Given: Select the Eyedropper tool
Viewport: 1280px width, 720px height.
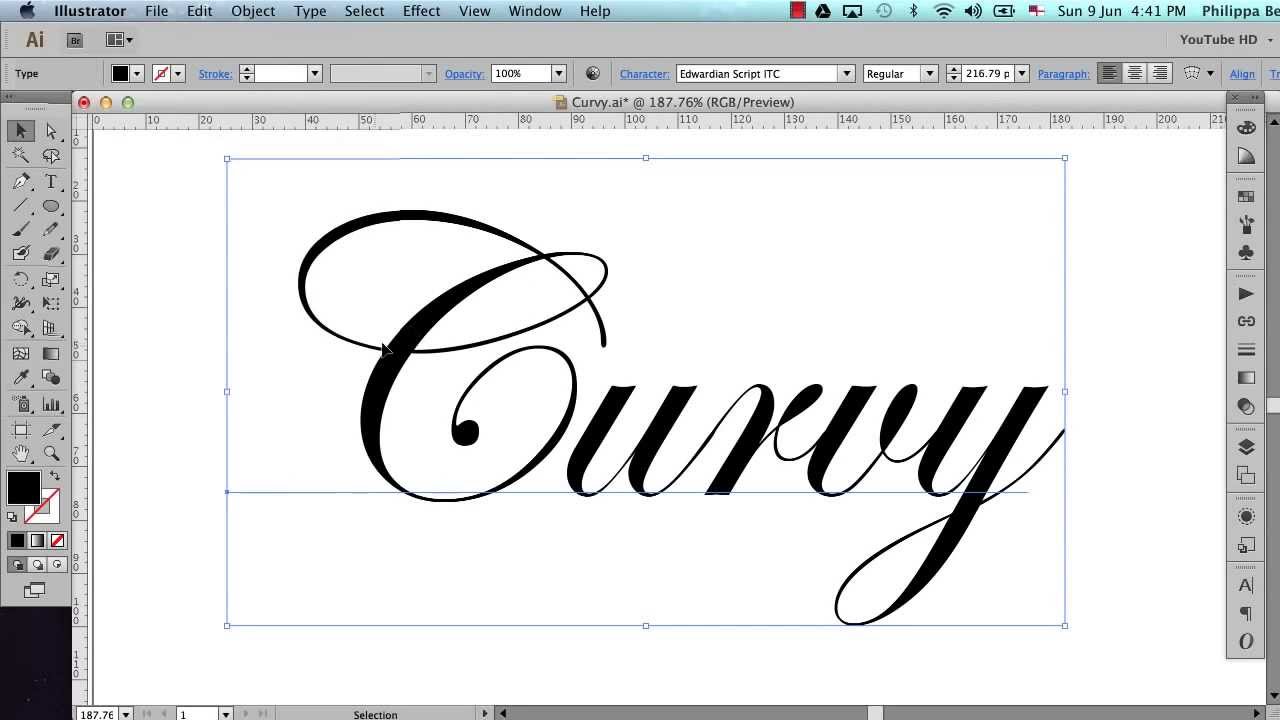Looking at the screenshot, I should tap(20, 378).
